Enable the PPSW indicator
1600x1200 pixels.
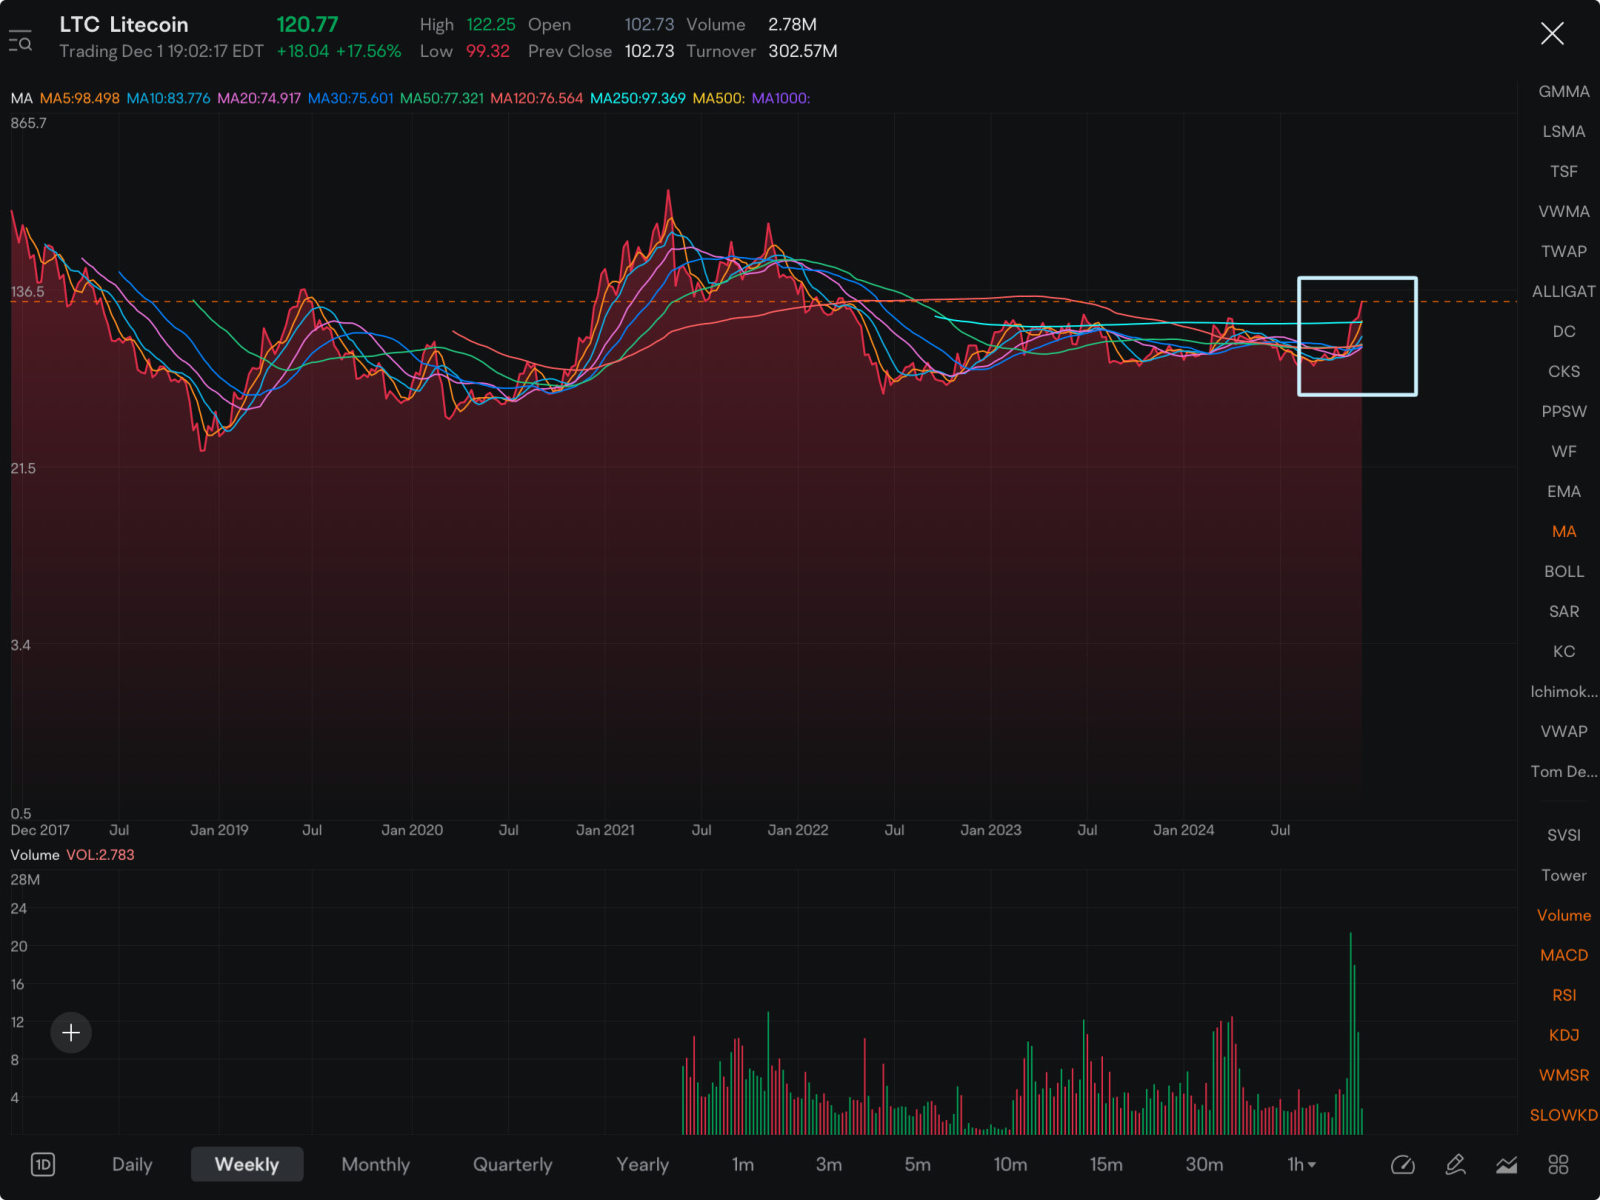(x=1564, y=411)
